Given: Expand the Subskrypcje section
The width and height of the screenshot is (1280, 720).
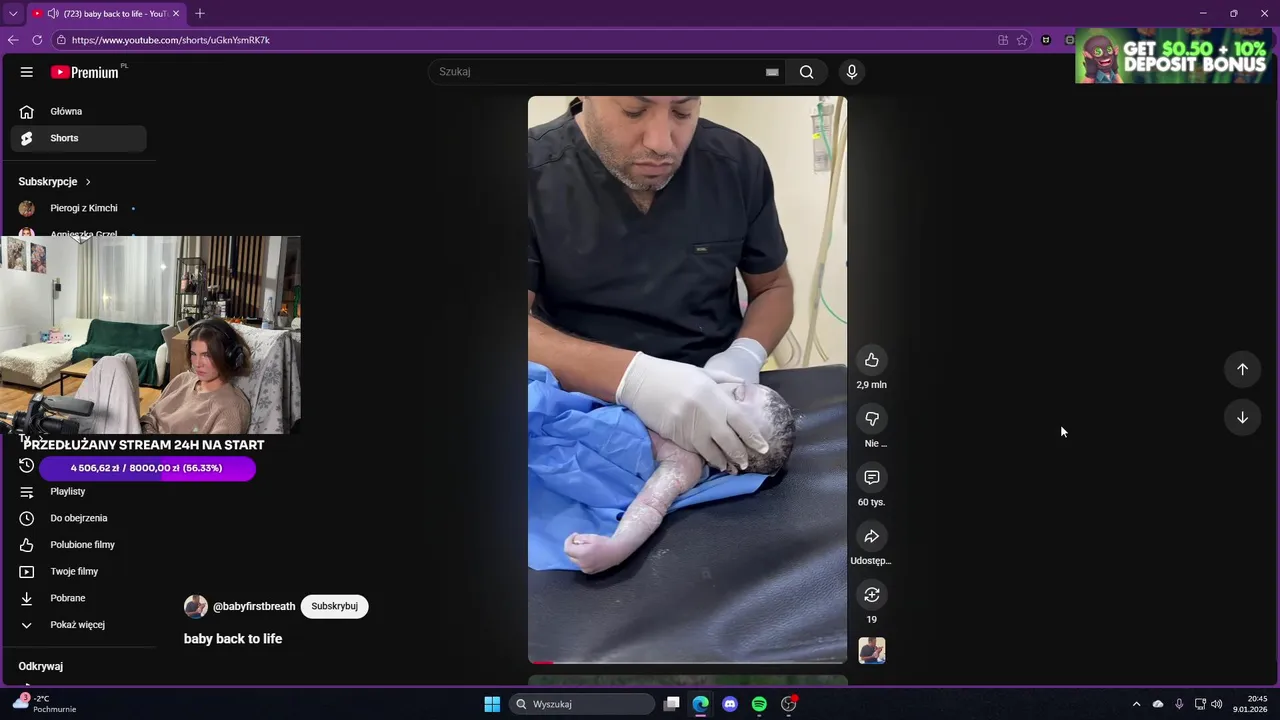Looking at the screenshot, I should [x=55, y=182].
